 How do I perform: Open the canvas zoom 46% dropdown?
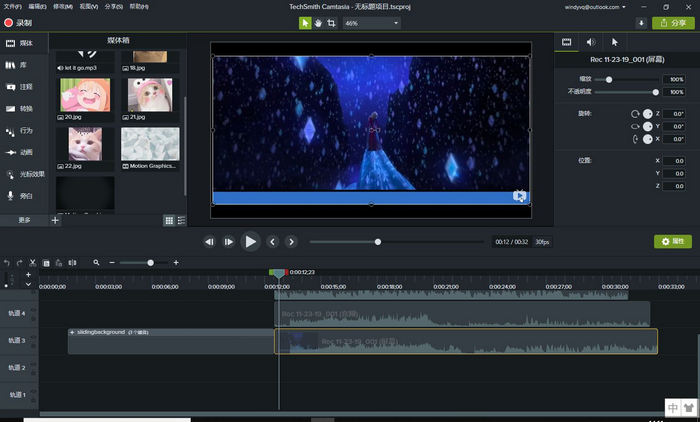point(371,23)
